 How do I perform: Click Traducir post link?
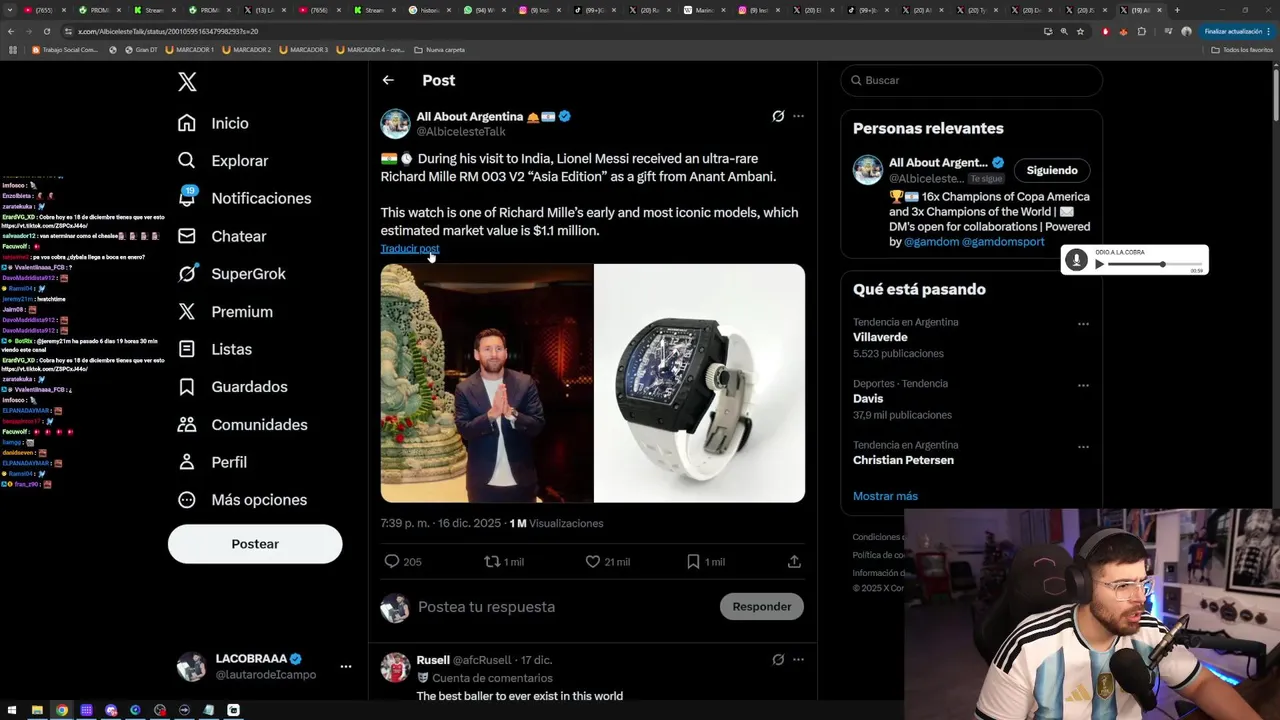[x=410, y=248]
